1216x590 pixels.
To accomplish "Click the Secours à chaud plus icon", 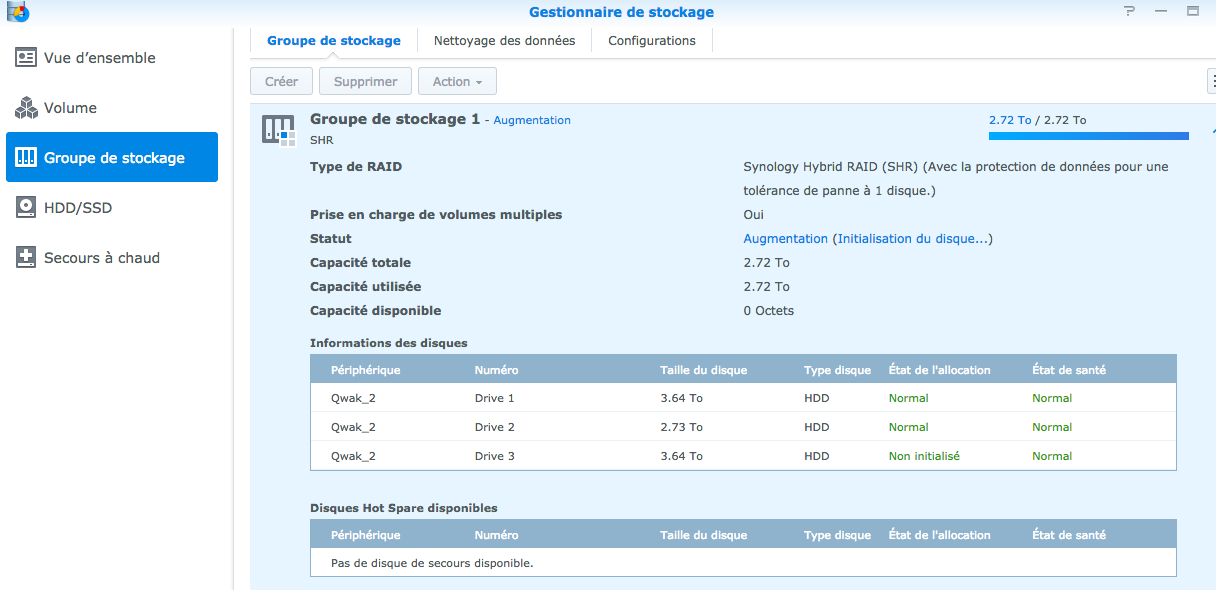I will (x=26, y=258).
